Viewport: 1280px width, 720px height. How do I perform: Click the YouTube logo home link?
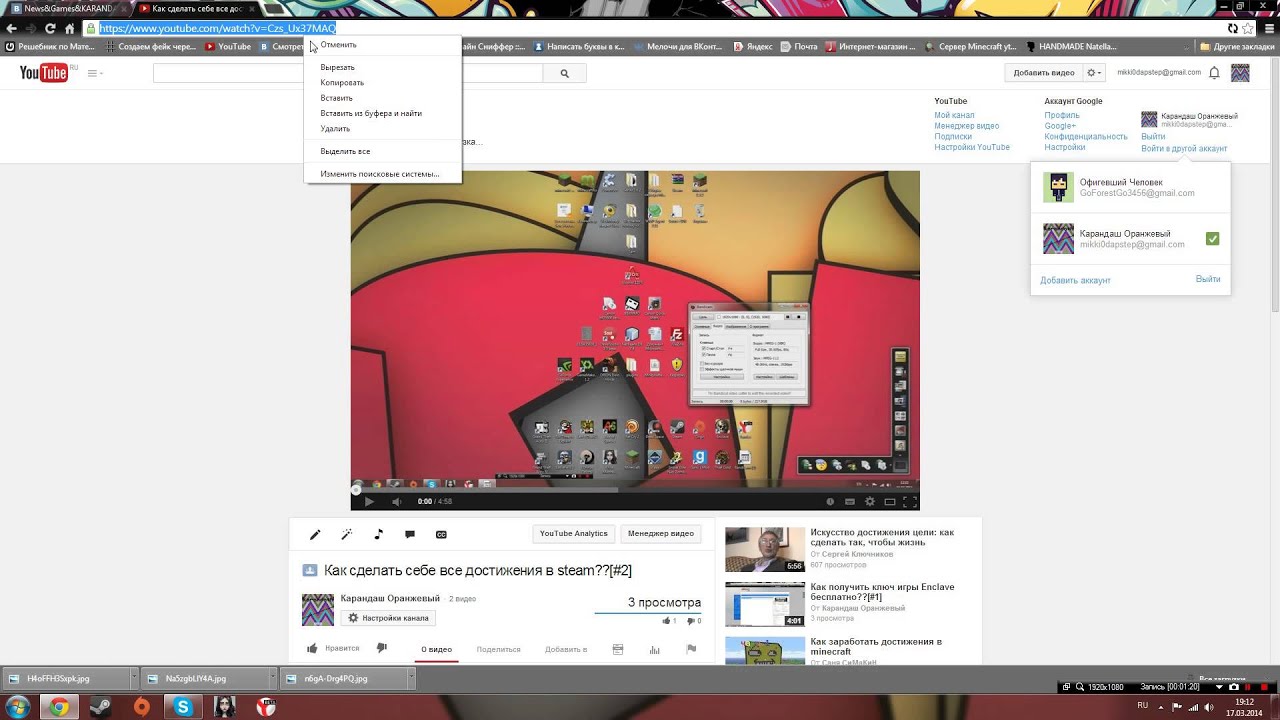coord(43,72)
